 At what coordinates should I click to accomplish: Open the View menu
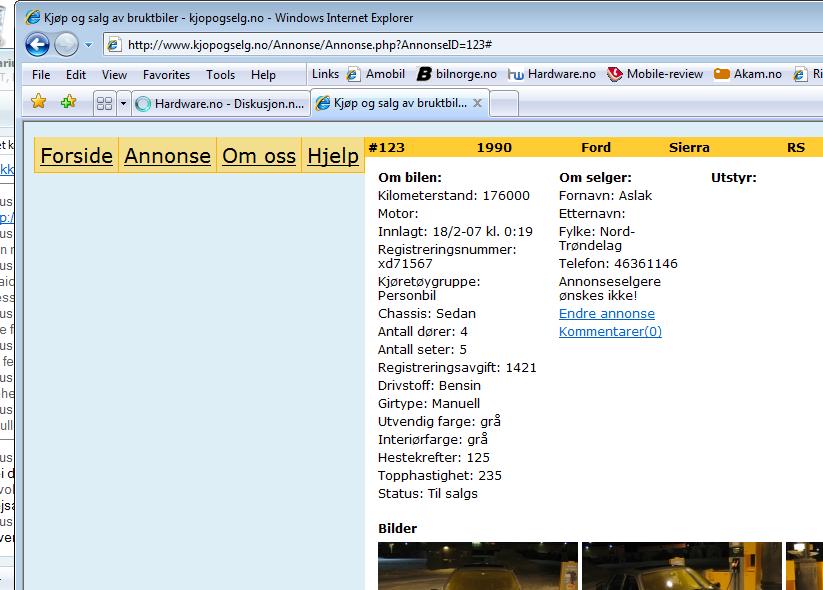click(x=114, y=75)
